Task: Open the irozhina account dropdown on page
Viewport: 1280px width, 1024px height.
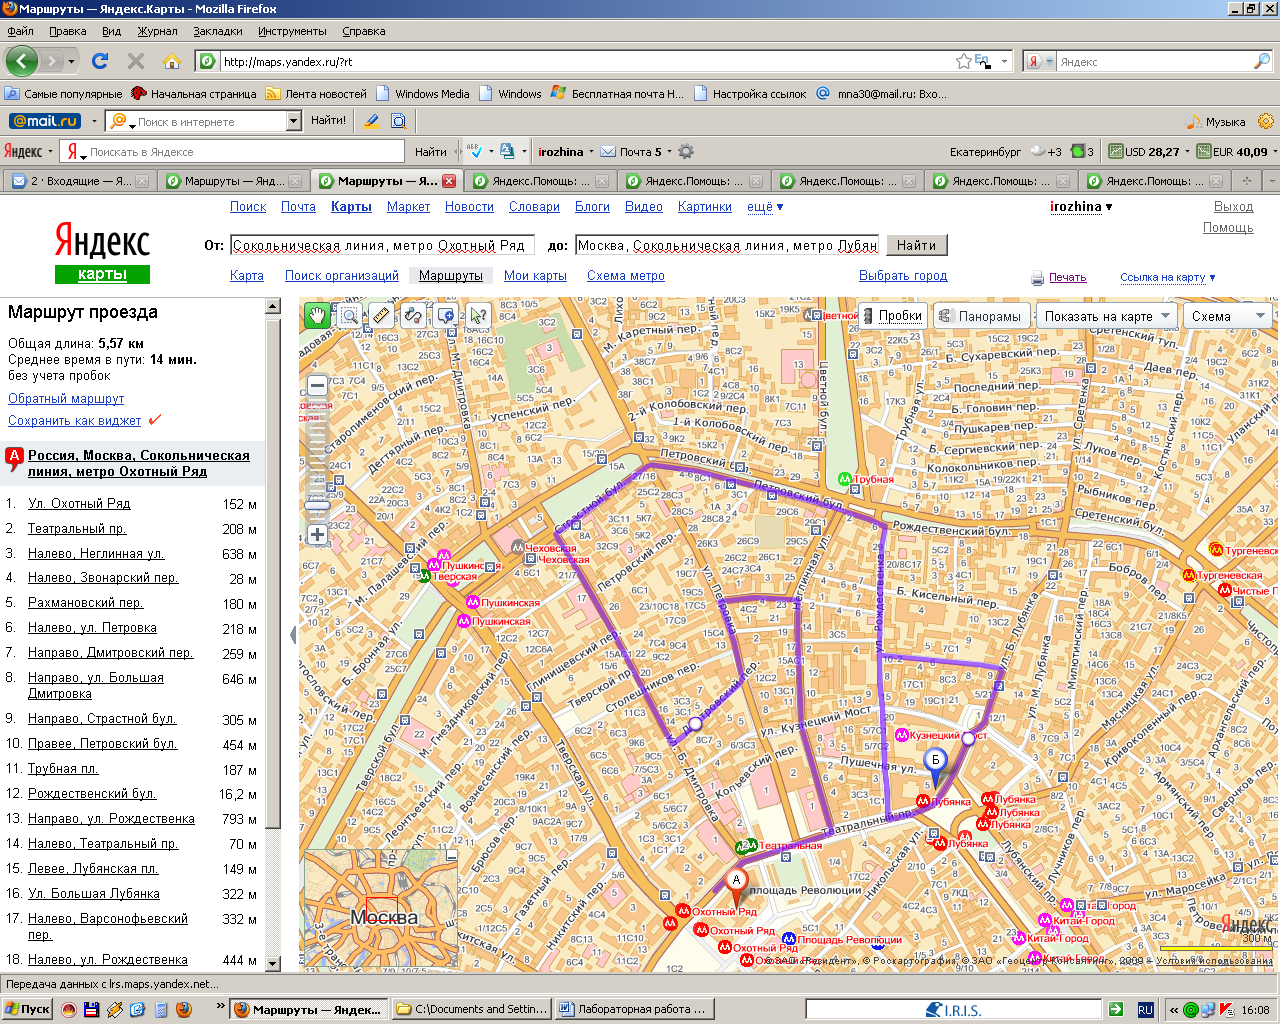Action: point(1081,206)
